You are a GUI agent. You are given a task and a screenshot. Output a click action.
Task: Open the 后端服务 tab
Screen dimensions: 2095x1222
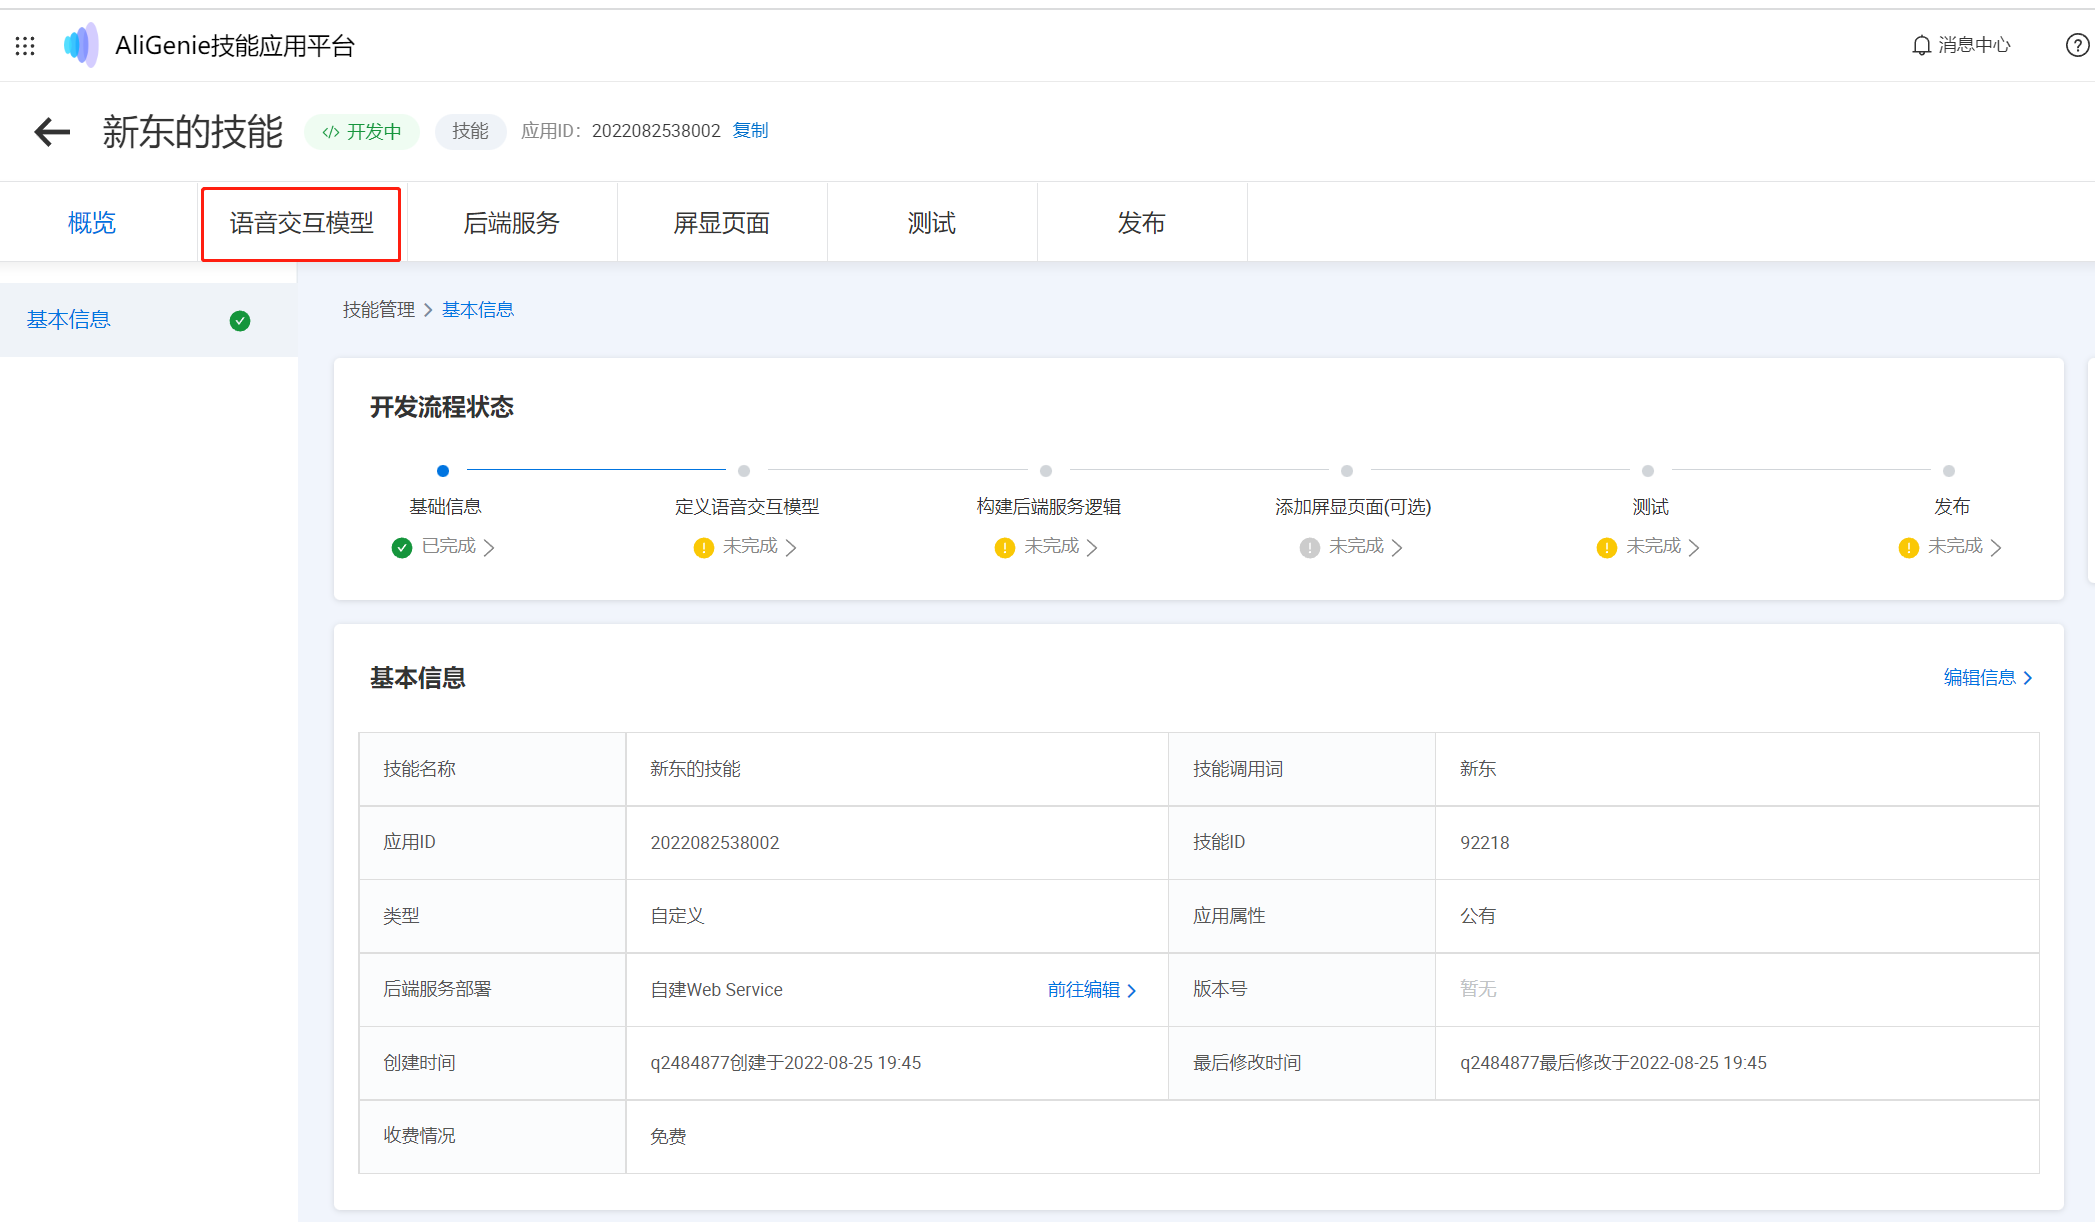point(512,223)
